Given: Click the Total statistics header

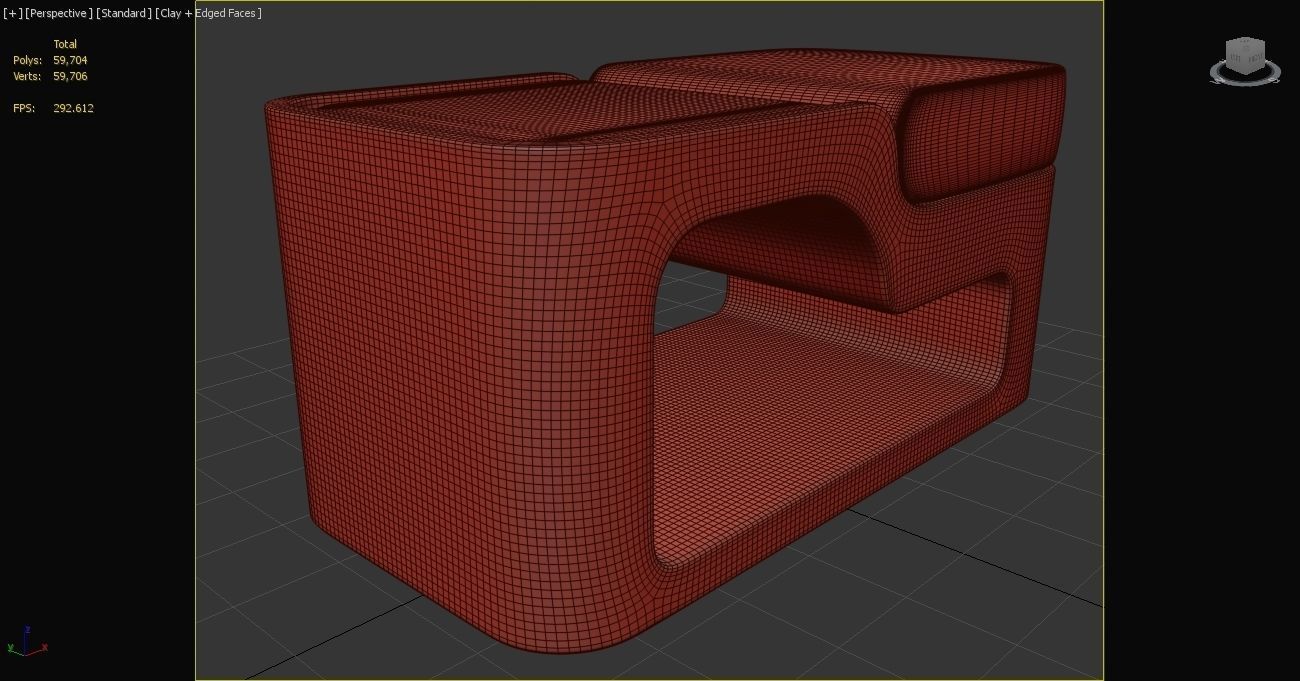Looking at the screenshot, I should click(65, 44).
